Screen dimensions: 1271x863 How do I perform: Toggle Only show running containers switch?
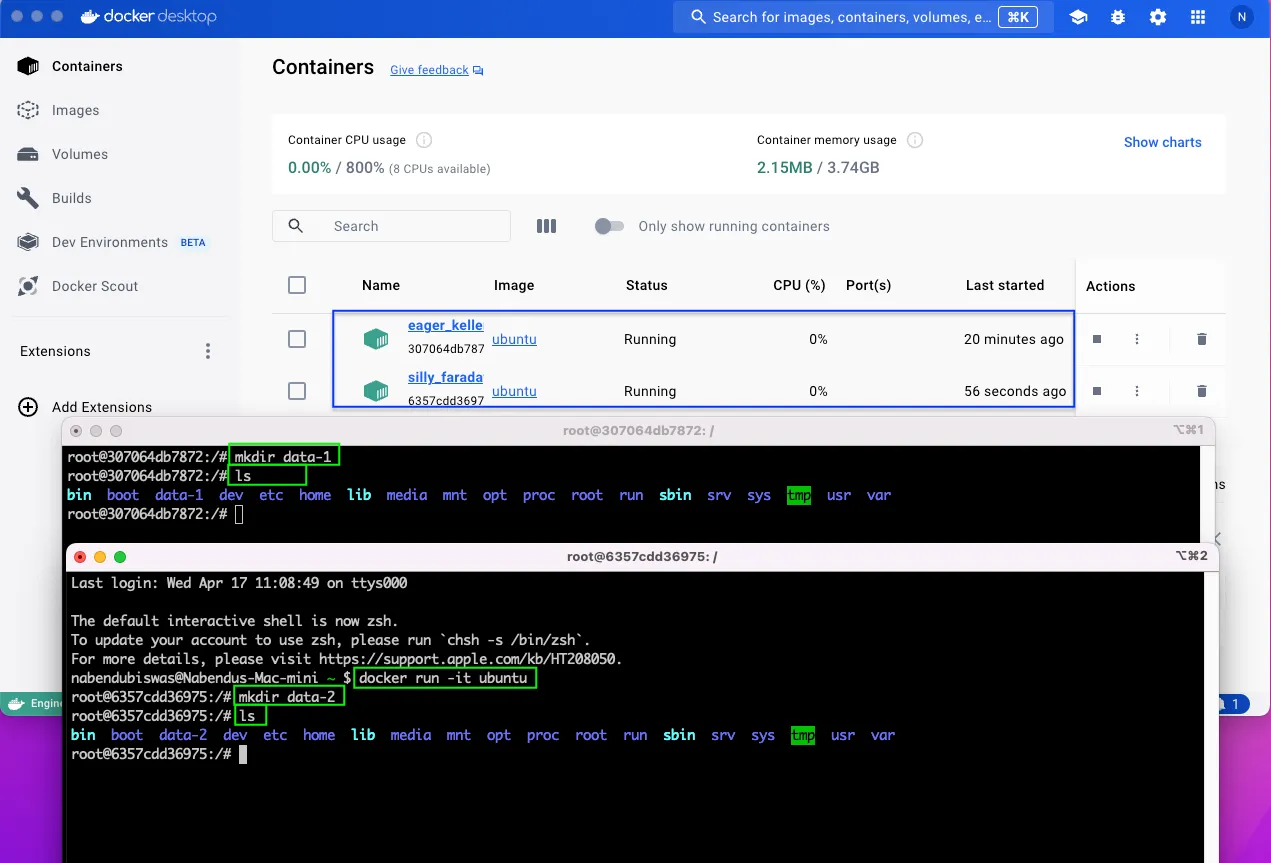[x=609, y=226]
